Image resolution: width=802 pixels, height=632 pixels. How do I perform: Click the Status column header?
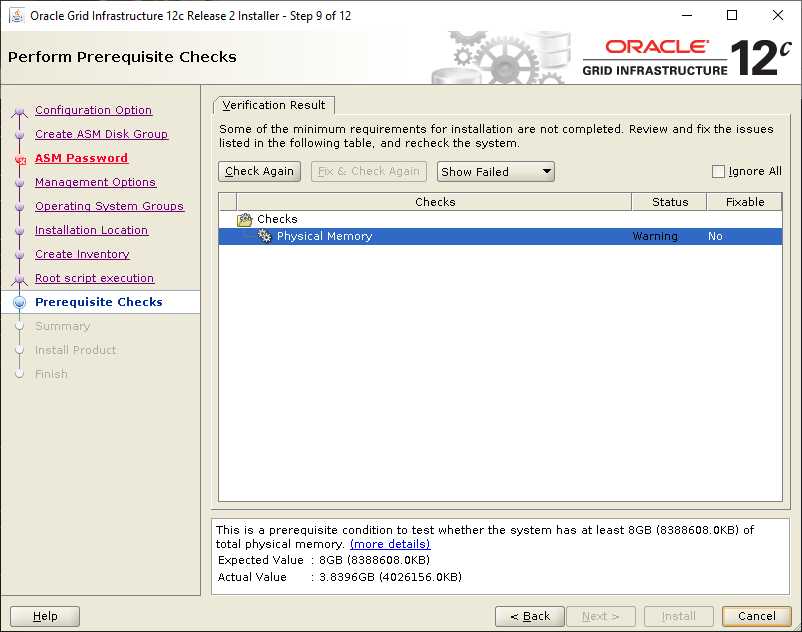click(670, 202)
